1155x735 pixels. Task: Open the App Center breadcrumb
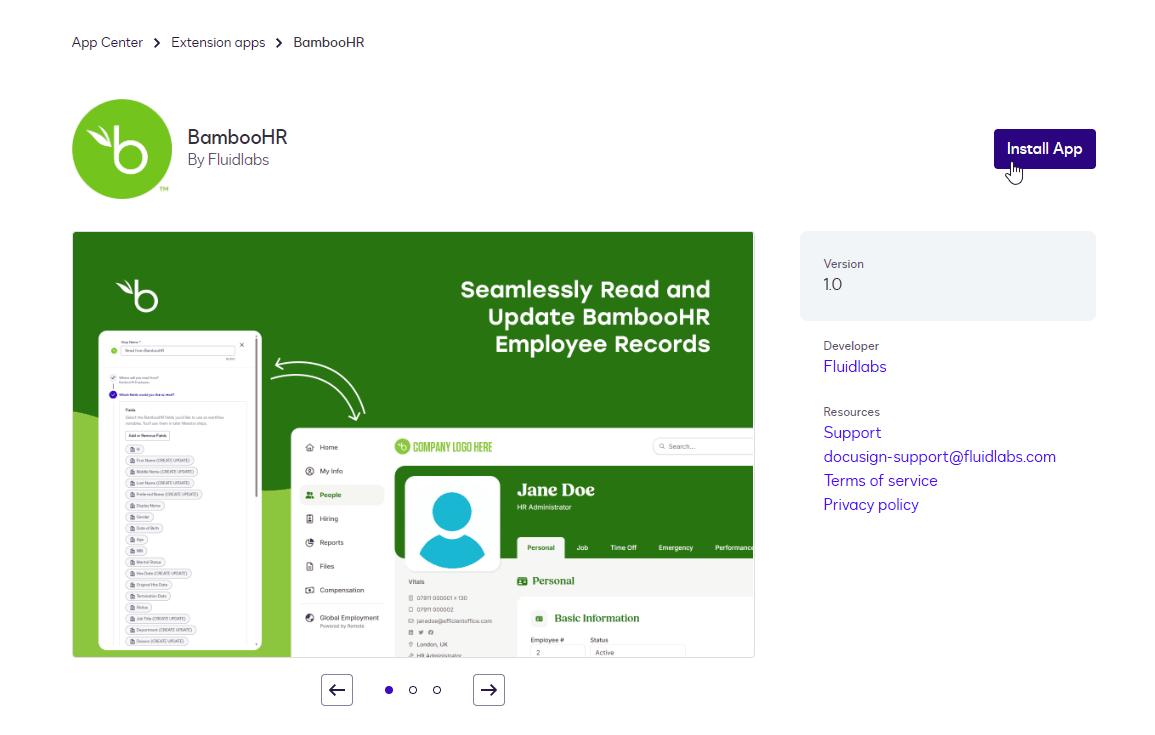pyautogui.click(x=107, y=43)
